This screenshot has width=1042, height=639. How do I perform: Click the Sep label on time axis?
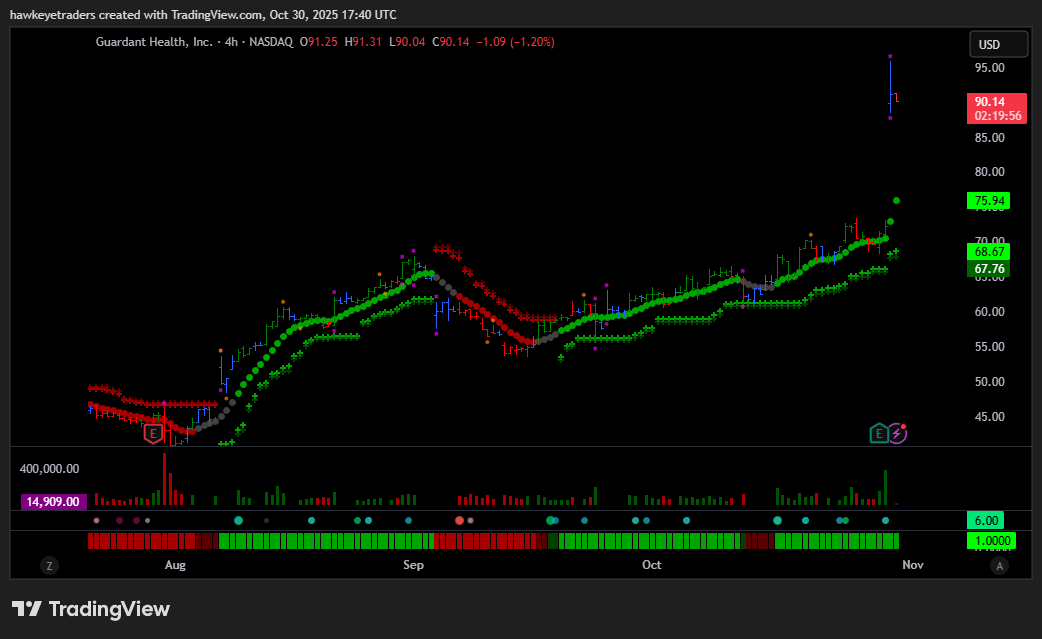click(413, 565)
